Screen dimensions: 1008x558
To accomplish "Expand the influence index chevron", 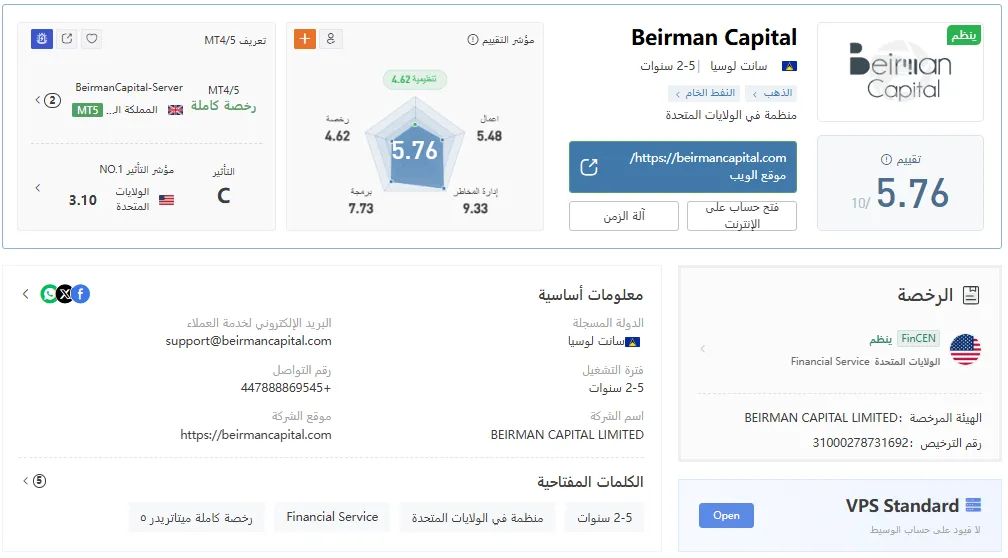I will (x=38, y=188).
